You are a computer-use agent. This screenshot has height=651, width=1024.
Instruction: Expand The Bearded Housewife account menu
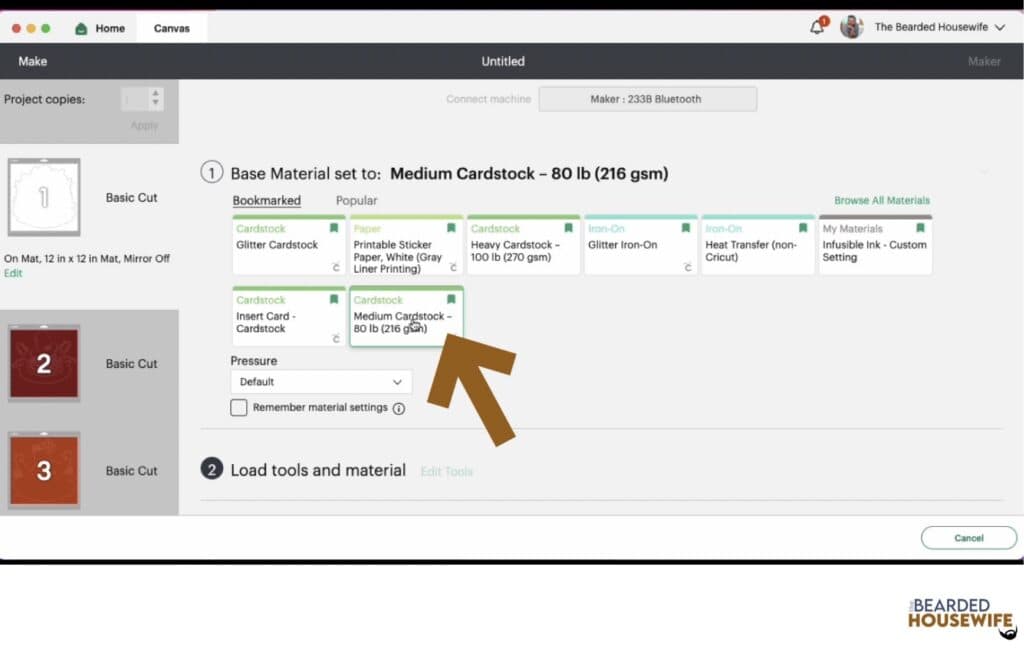pos(999,28)
